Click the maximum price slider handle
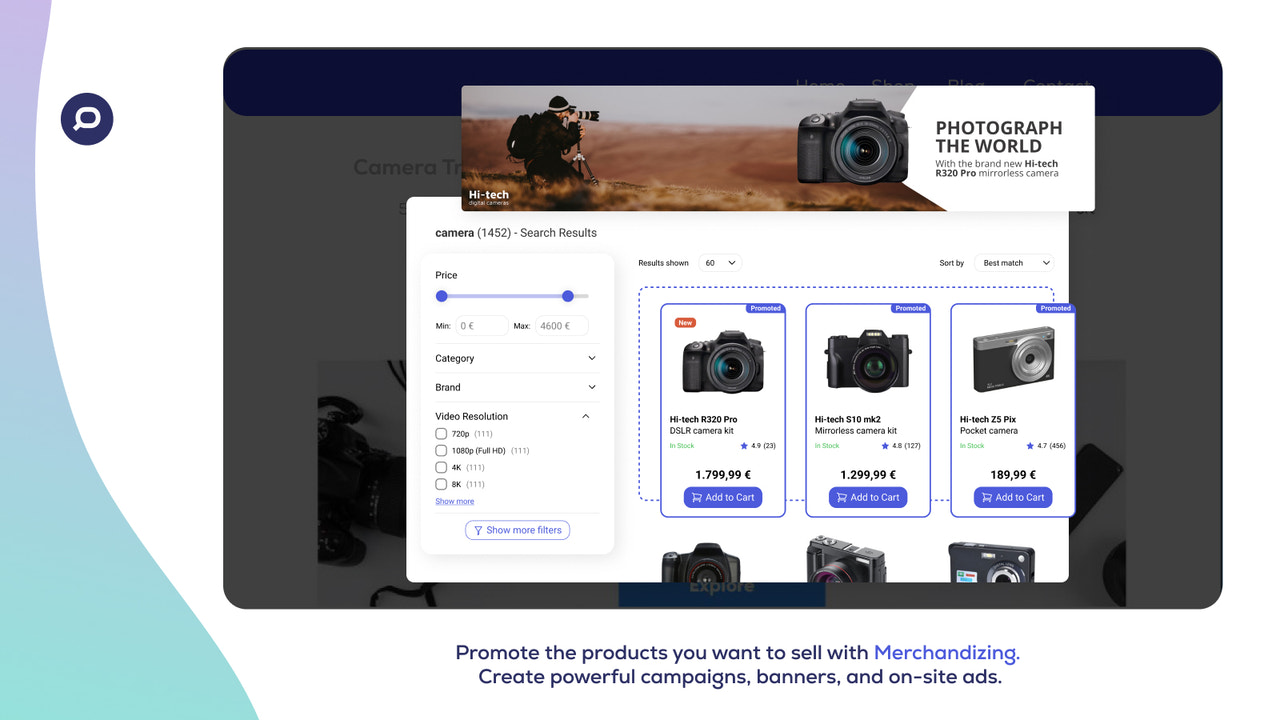This screenshot has height=720, width=1280. tap(568, 296)
